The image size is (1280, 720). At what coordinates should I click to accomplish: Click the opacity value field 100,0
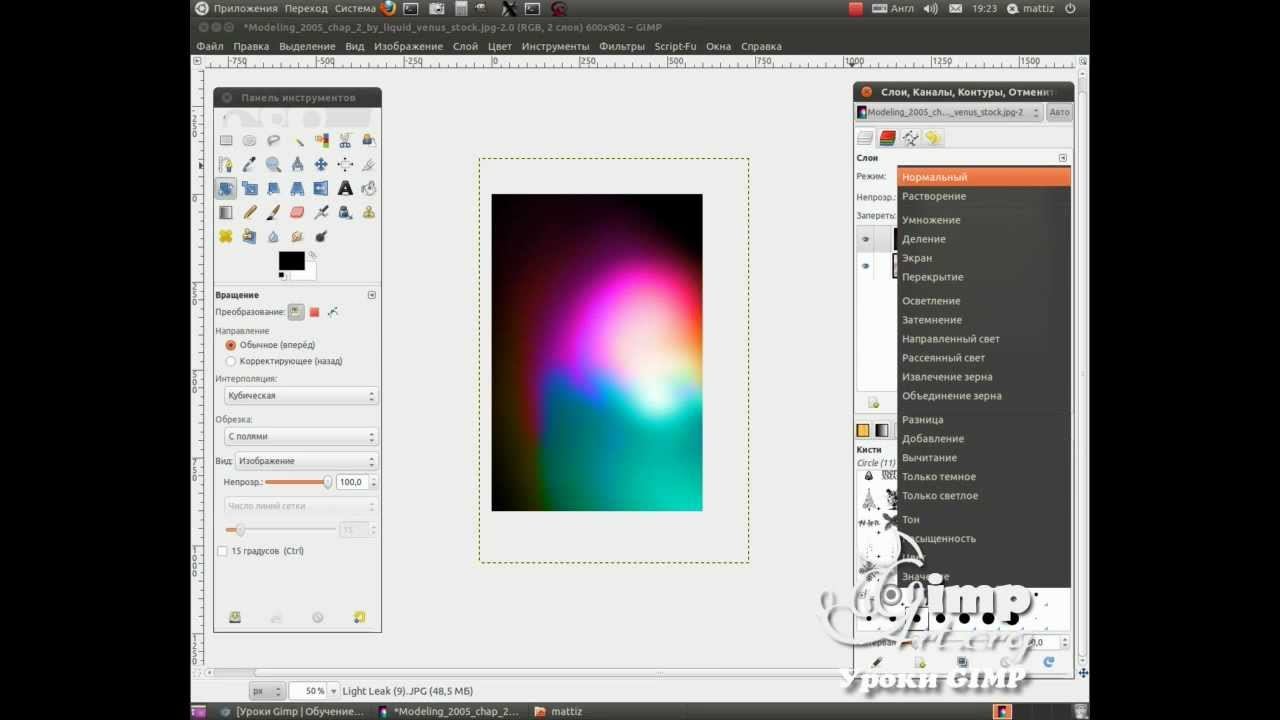352,482
